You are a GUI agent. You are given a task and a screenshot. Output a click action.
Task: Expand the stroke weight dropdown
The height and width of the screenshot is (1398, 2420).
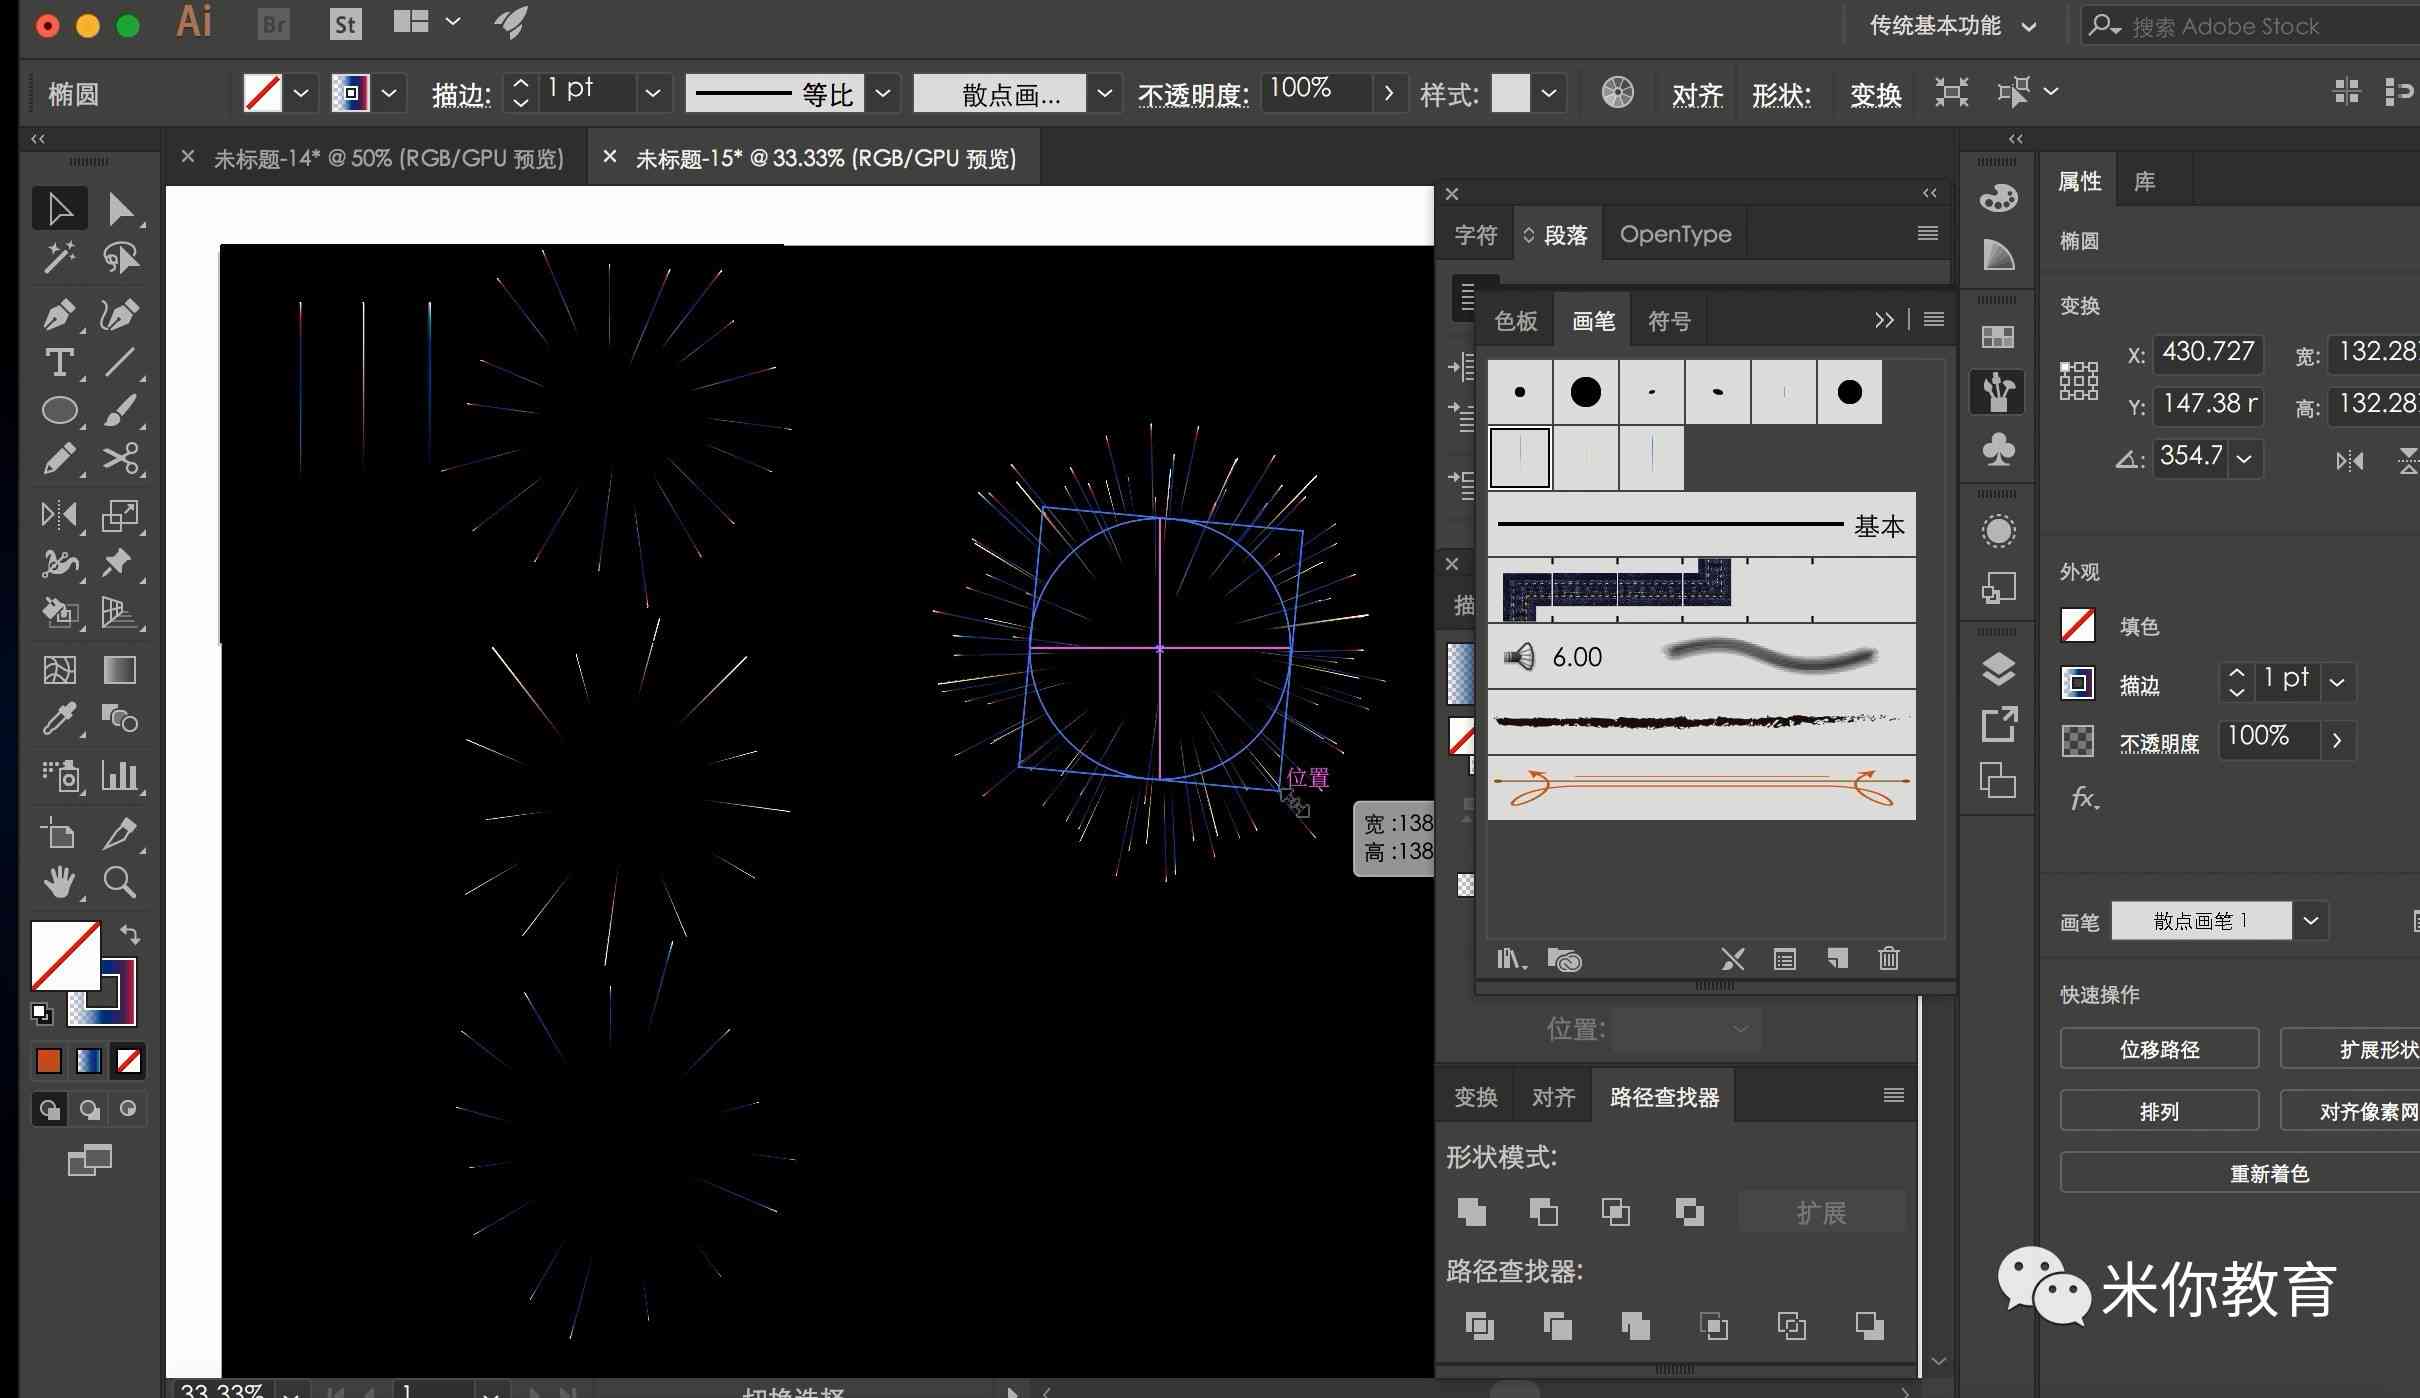pyautogui.click(x=656, y=92)
